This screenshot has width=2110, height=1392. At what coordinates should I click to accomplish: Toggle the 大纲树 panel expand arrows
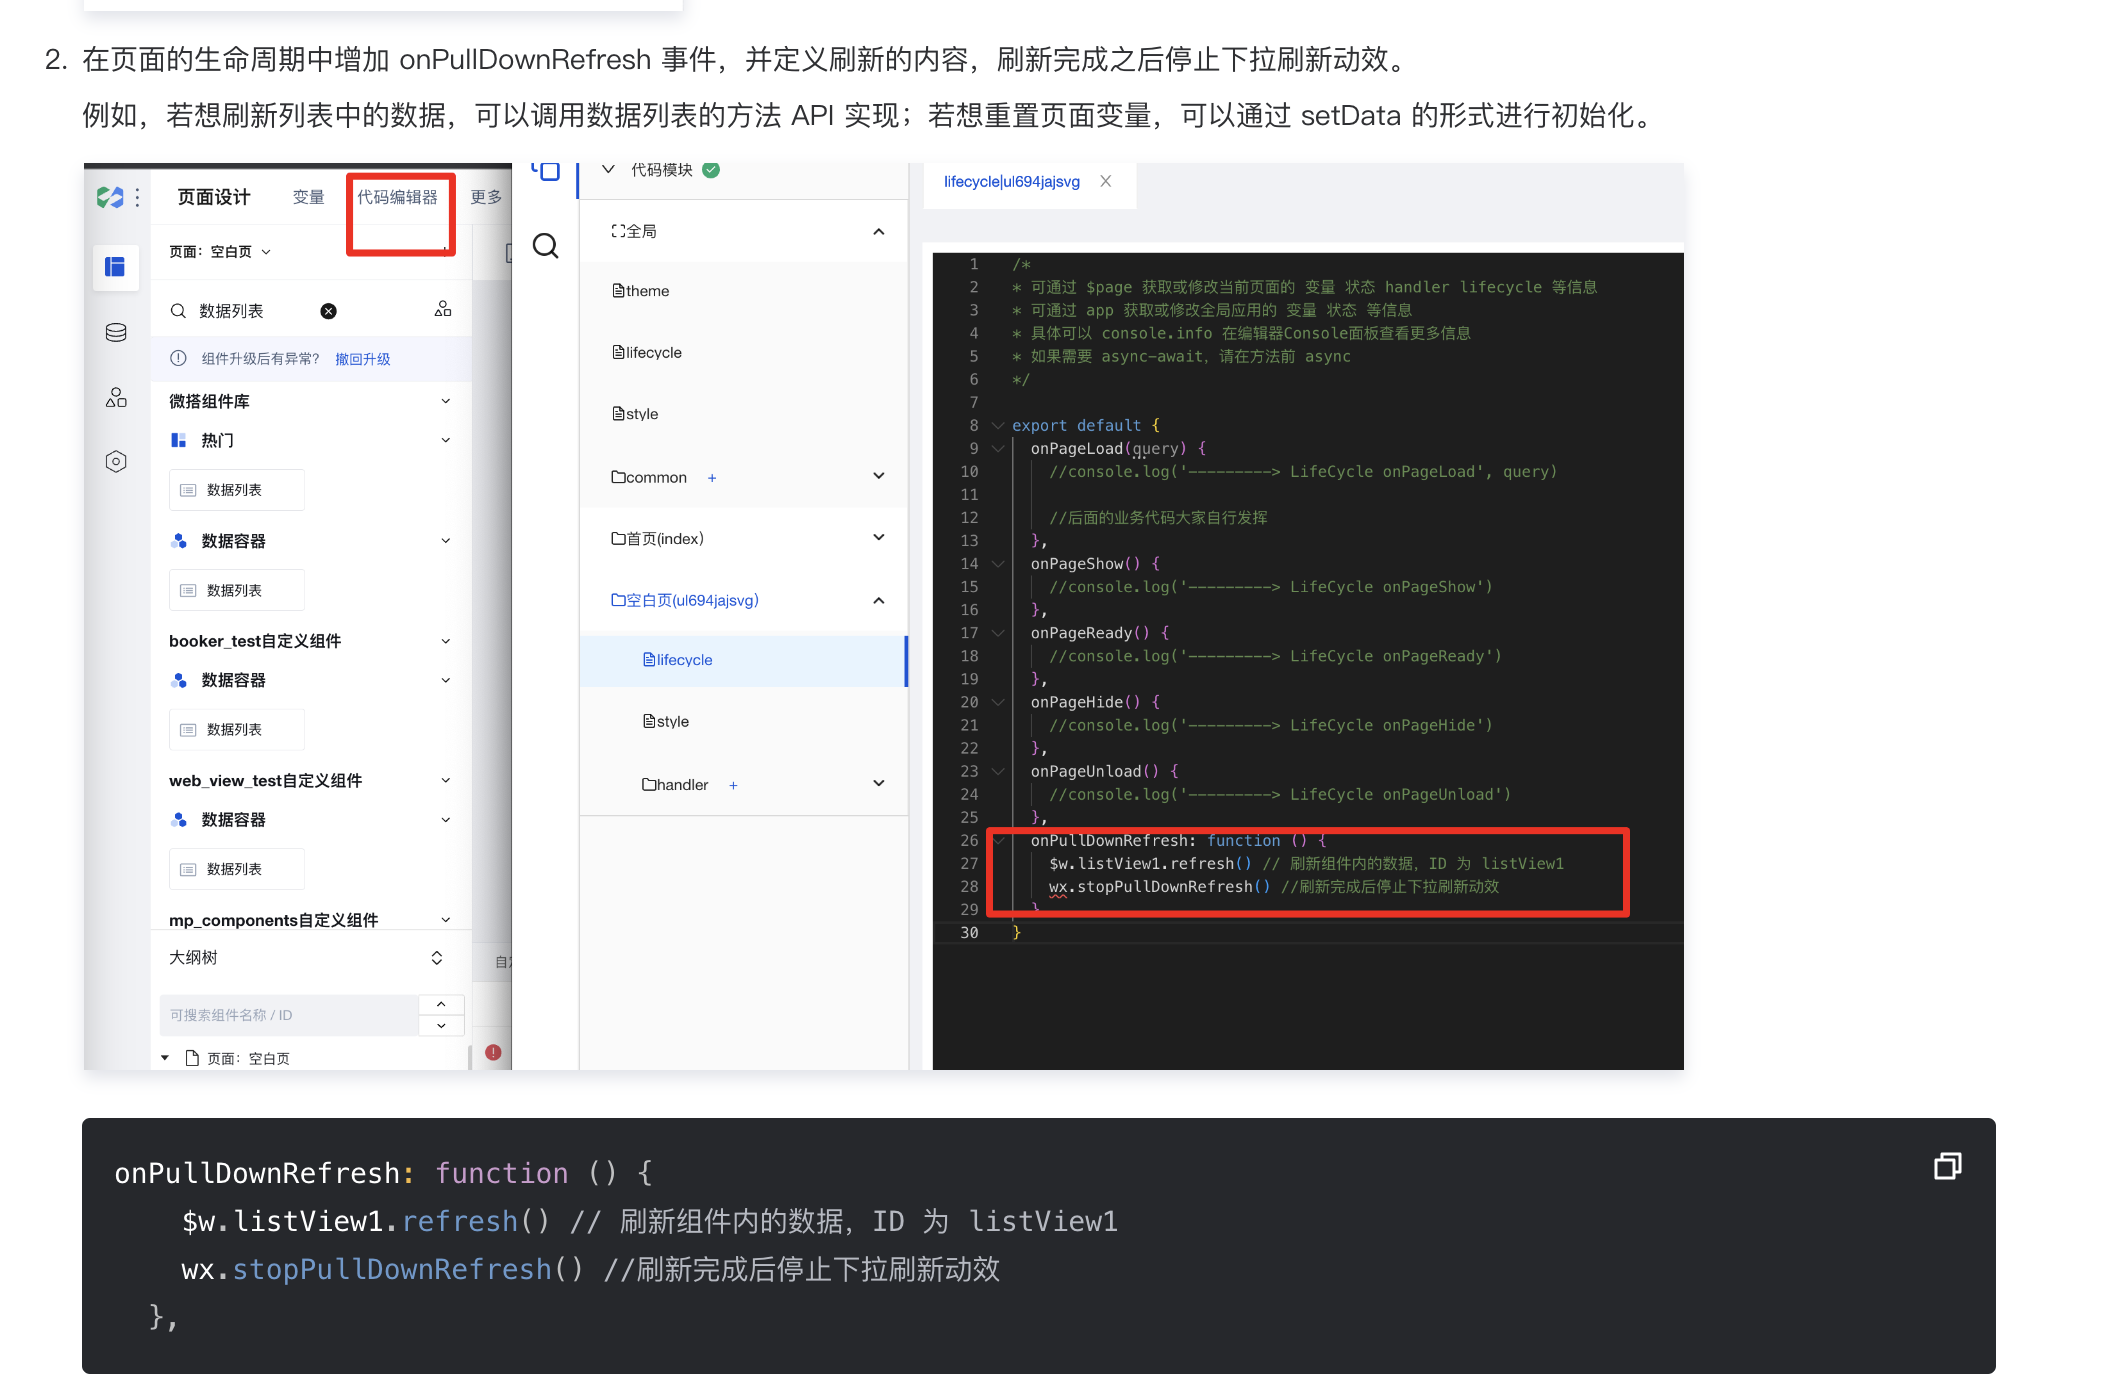(x=437, y=958)
